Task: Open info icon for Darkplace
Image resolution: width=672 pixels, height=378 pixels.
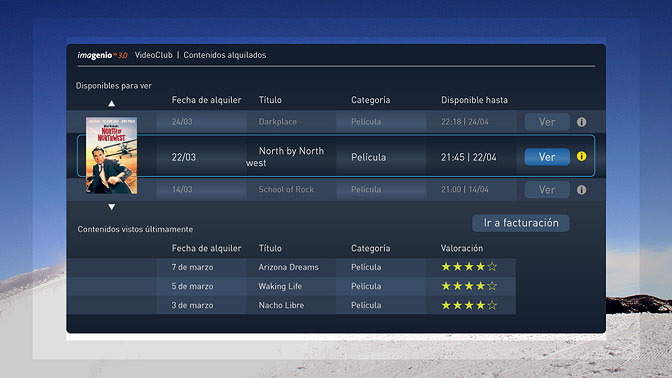Action: point(581,122)
